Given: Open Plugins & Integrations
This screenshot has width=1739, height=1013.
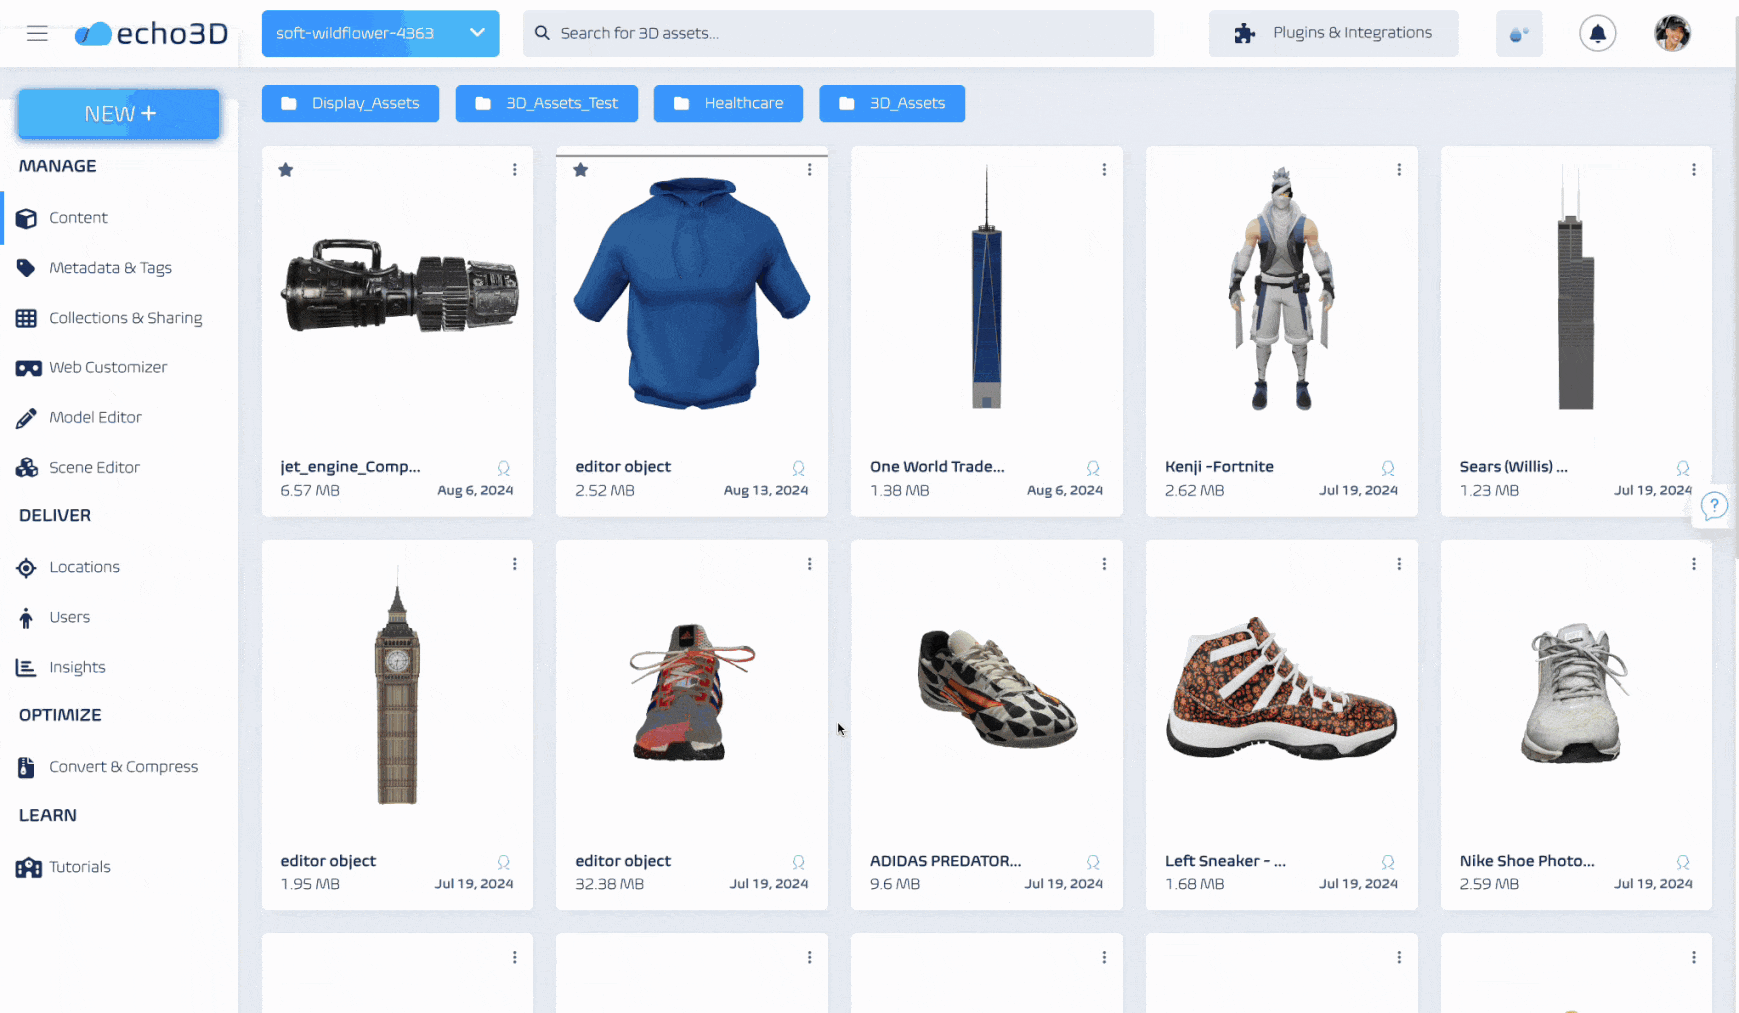Looking at the screenshot, I should tap(1333, 32).
